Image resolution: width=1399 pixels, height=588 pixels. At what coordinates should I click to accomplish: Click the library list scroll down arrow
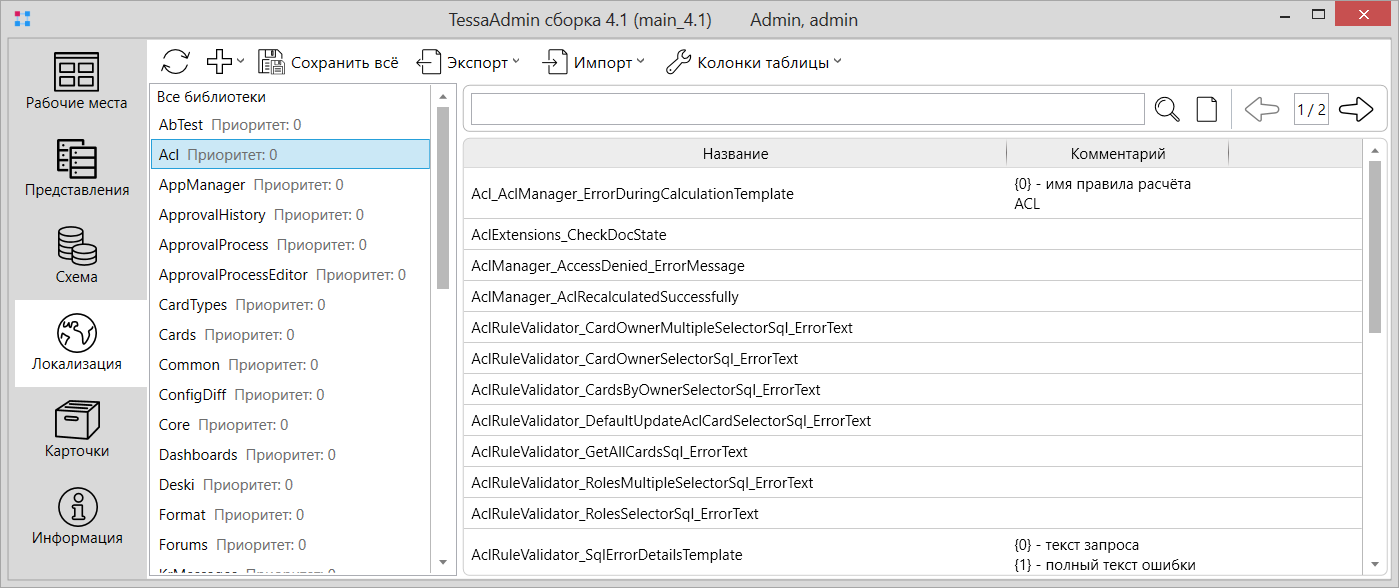pyautogui.click(x=443, y=563)
